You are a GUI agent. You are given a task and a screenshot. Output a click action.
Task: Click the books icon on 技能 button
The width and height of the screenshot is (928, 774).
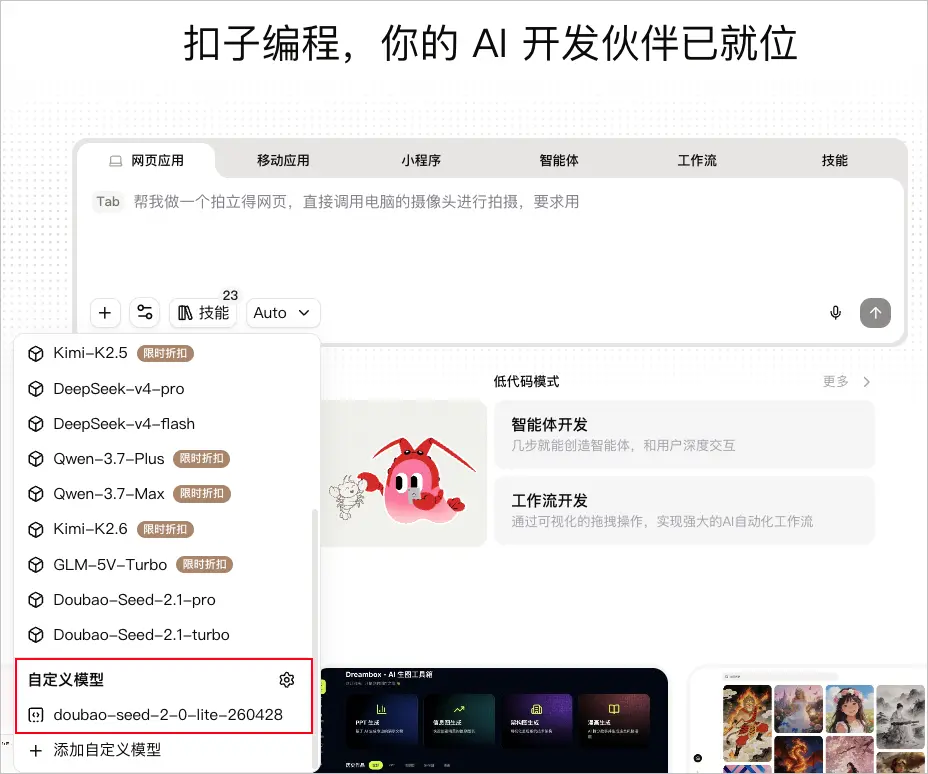(x=185, y=312)
